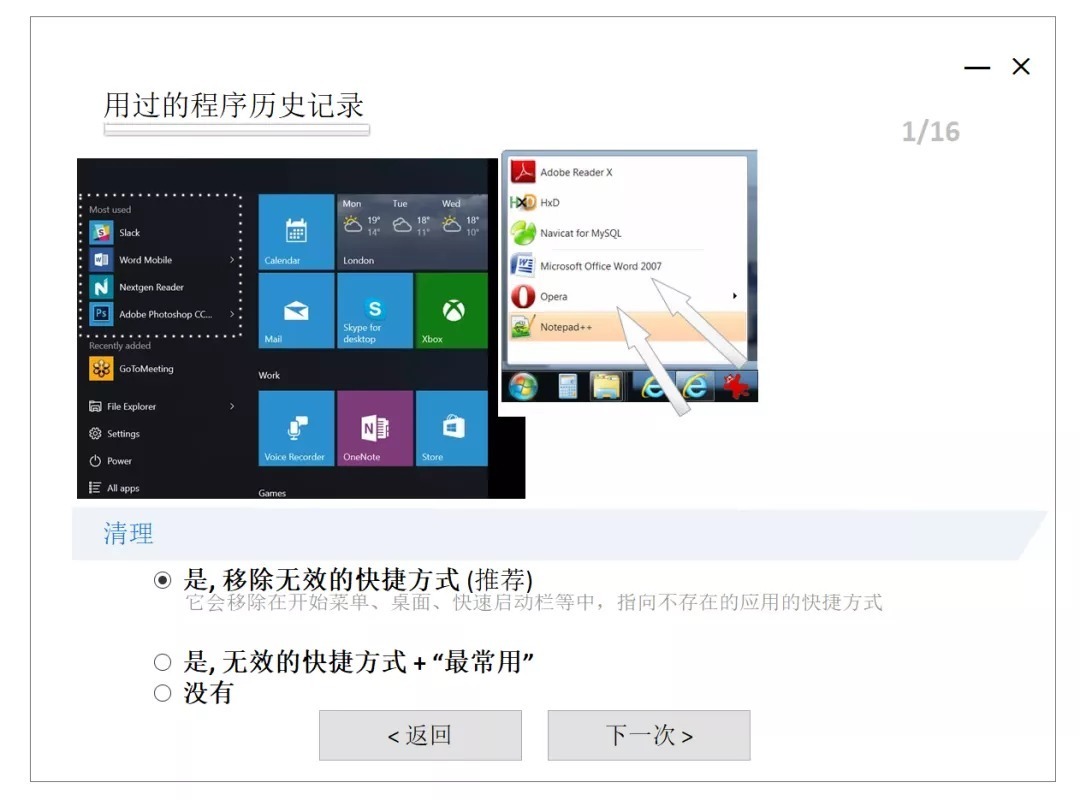The height and width of the screenshot is (800, 1080).
Task: Click Microsoft Office Word 2007 entry
Action: (x=600, y=266)
